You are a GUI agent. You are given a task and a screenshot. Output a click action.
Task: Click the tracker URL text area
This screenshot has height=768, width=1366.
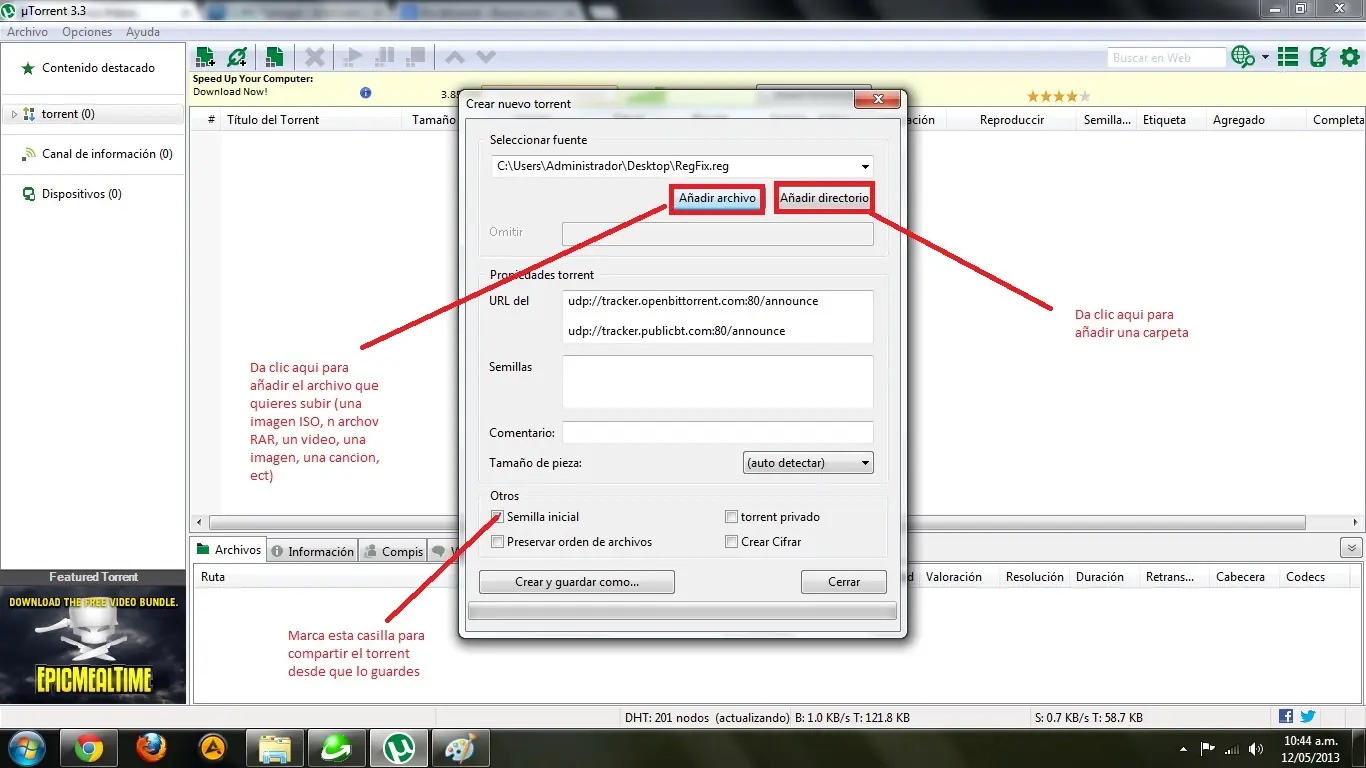(718, 317)
